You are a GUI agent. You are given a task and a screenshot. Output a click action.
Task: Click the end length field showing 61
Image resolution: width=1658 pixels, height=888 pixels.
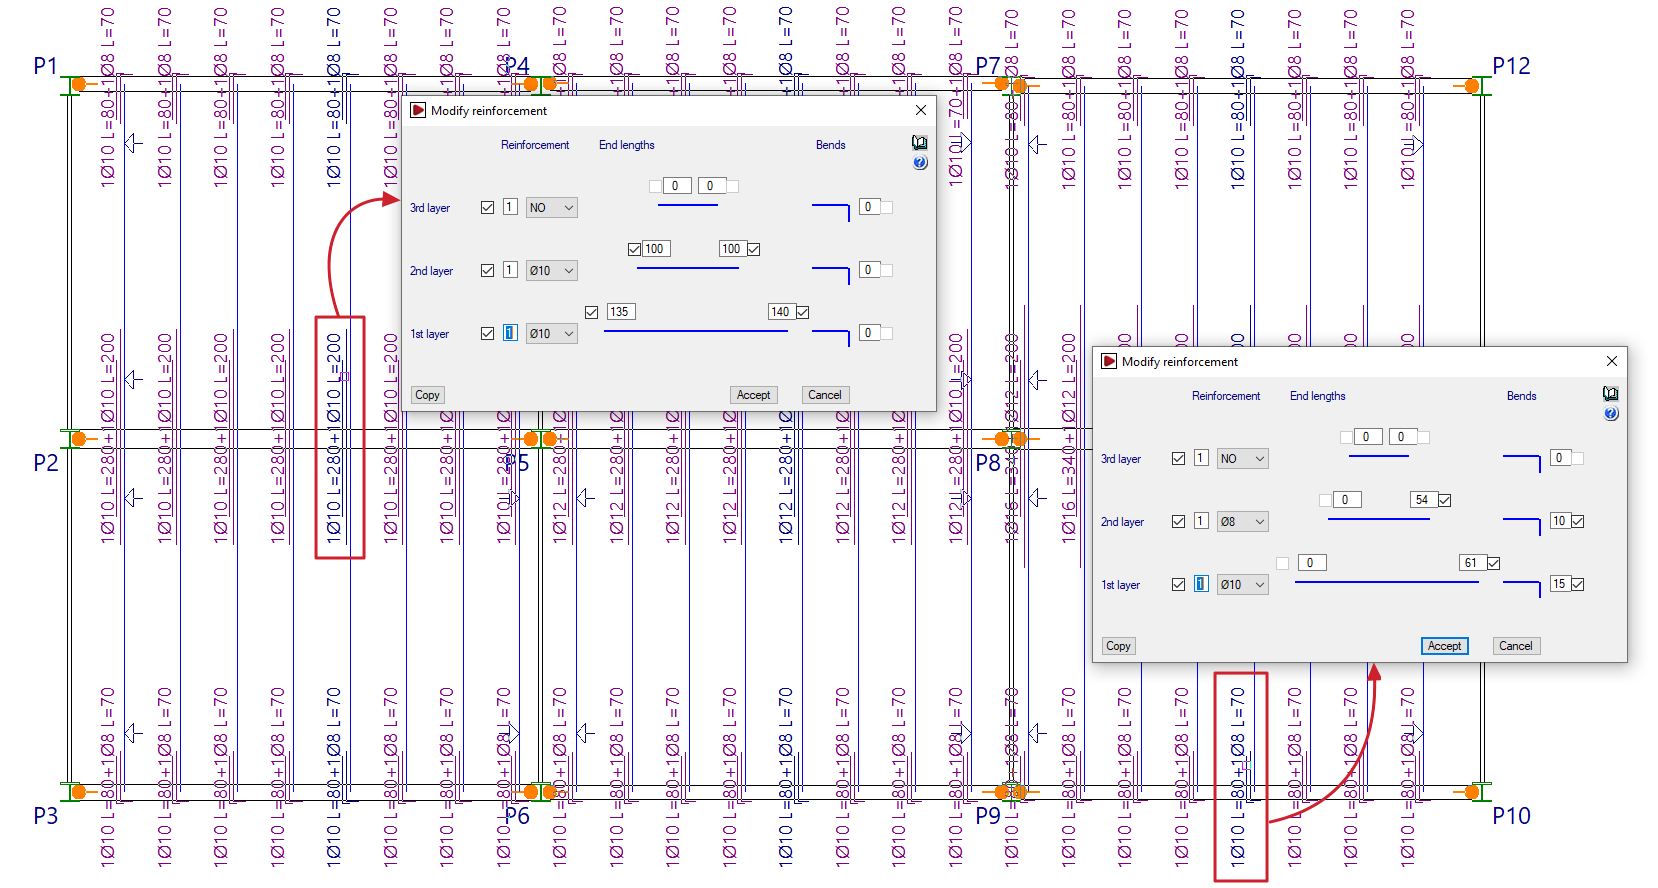[1472, 563]
